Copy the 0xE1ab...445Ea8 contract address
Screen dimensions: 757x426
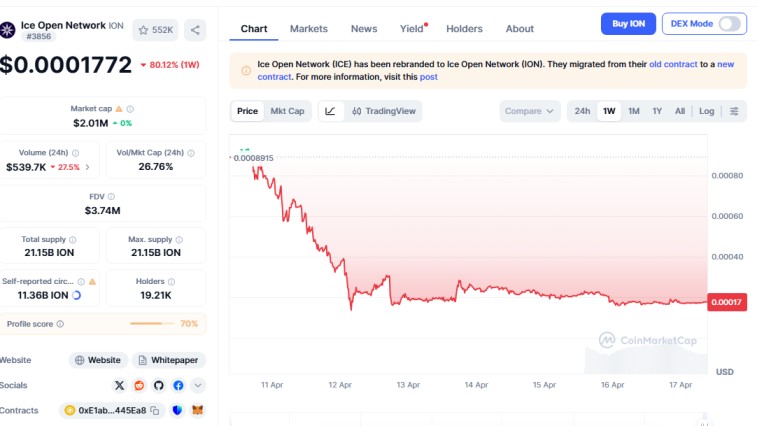point(155,410)
